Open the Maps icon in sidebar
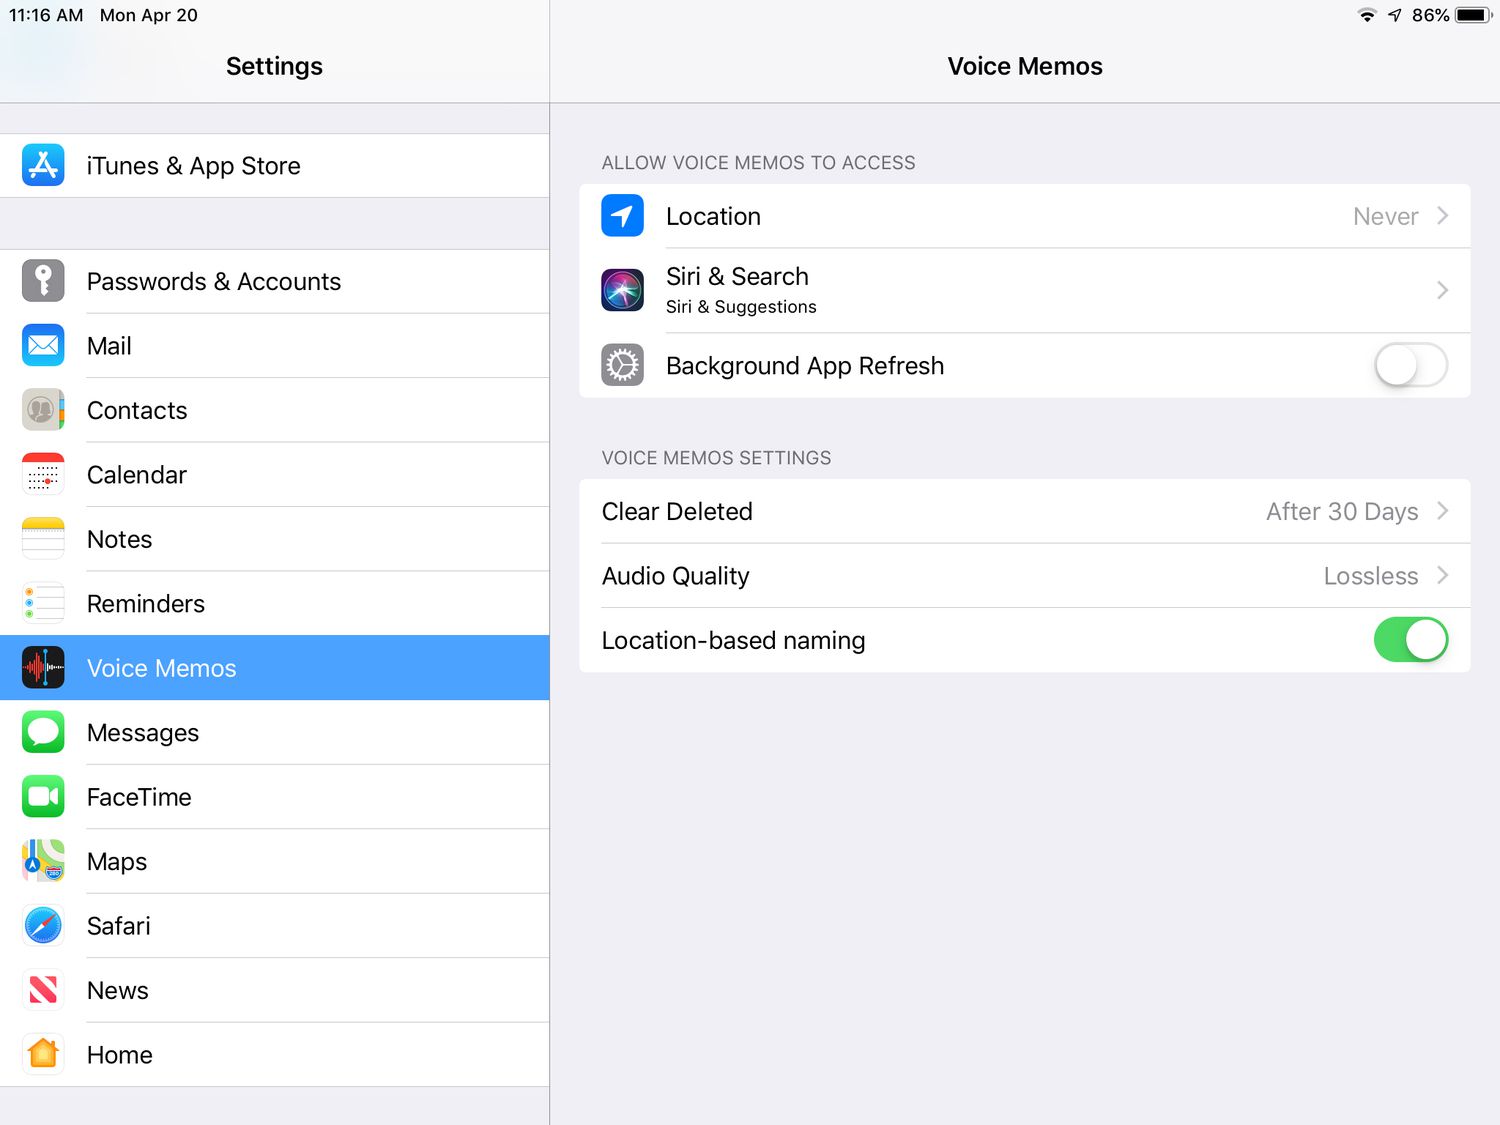The image size is (1500, 1125). click(x=43, y=861)
